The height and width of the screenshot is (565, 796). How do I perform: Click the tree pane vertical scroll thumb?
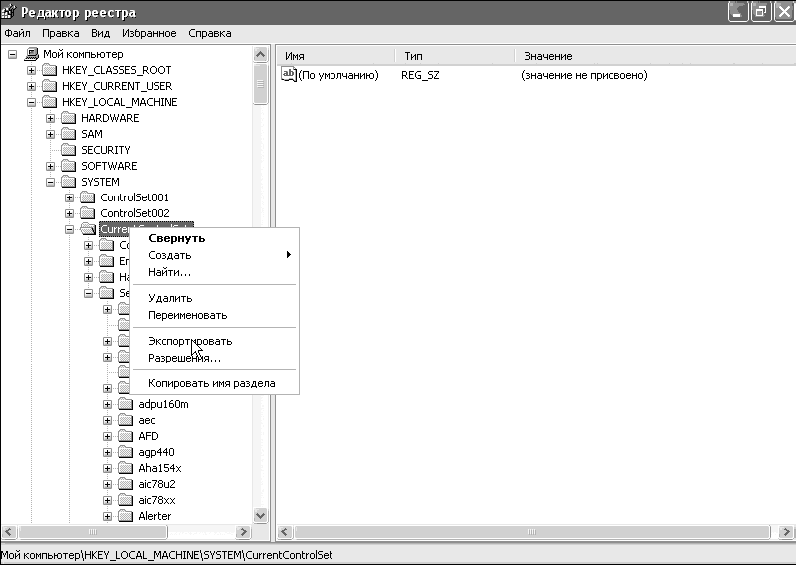point(260,84)
